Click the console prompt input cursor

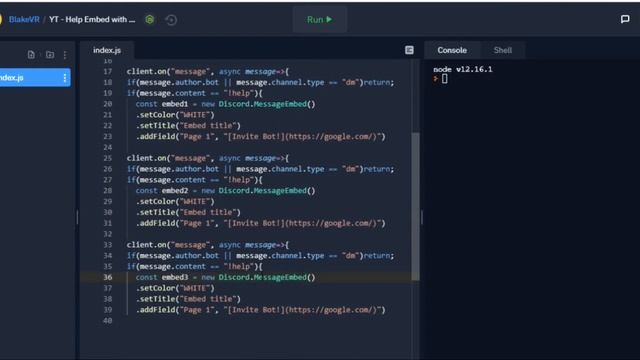pos(444,79)
